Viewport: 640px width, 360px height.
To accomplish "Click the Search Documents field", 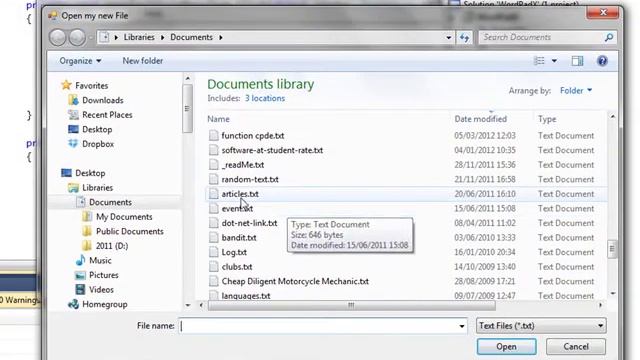I will click(541, 38).
